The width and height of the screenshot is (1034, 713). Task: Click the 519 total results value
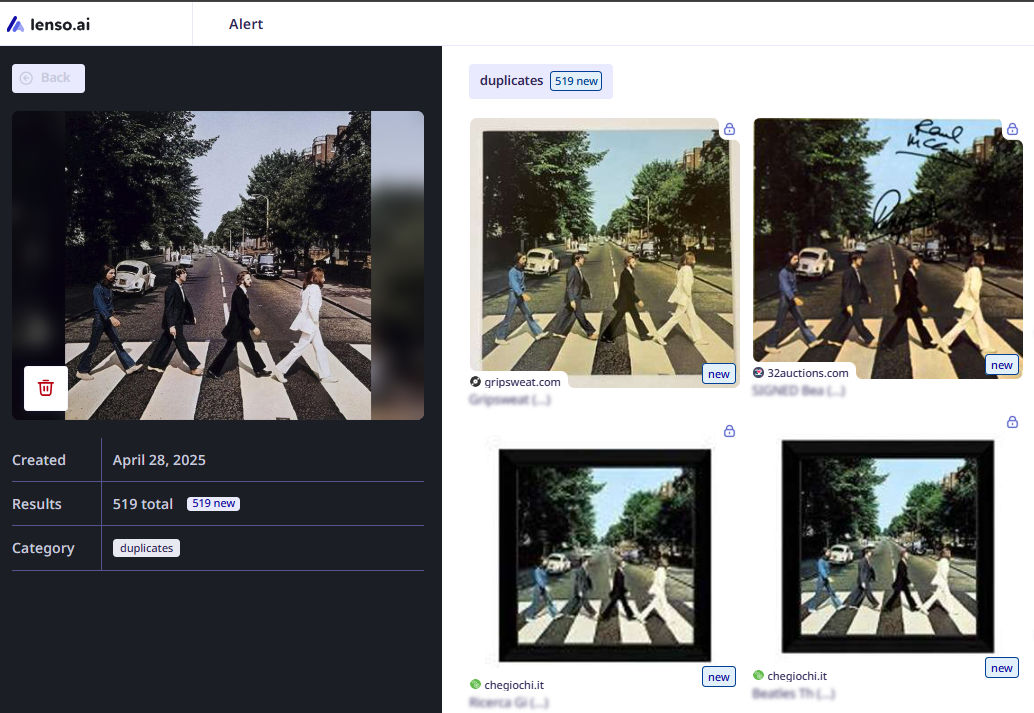click(142, 504)
